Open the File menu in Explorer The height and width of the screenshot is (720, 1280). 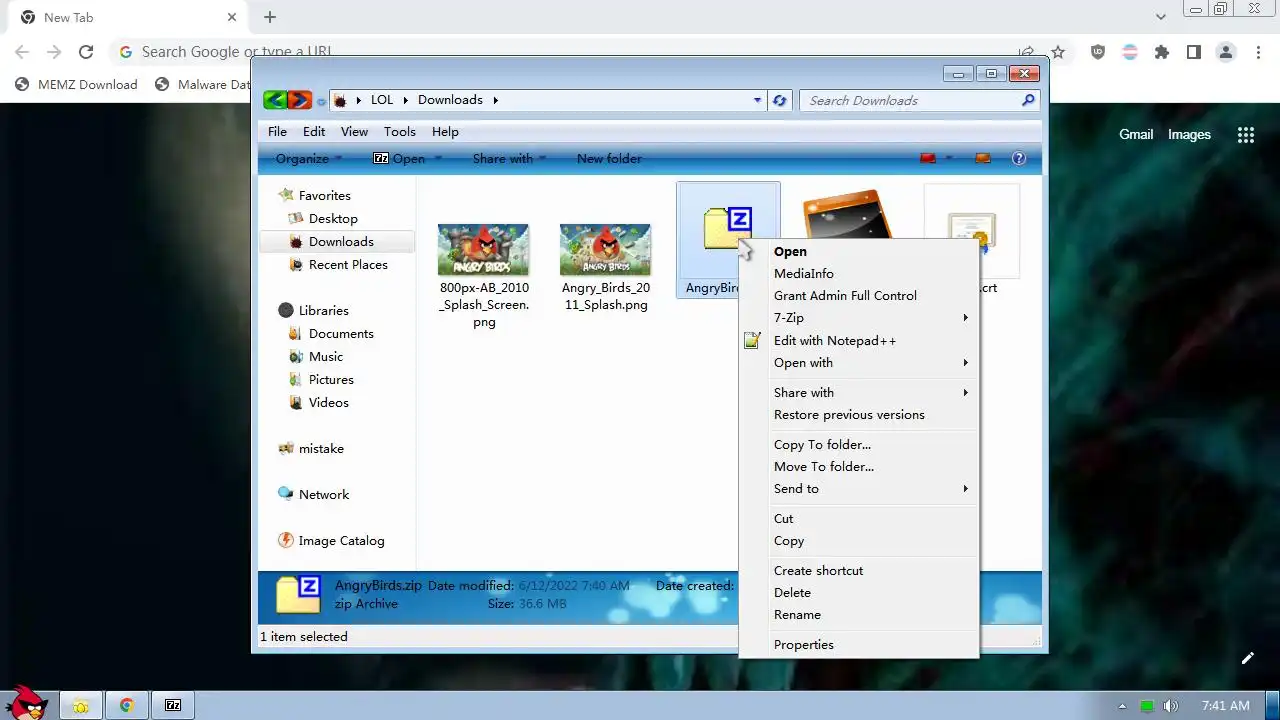(x=277, y=131)
